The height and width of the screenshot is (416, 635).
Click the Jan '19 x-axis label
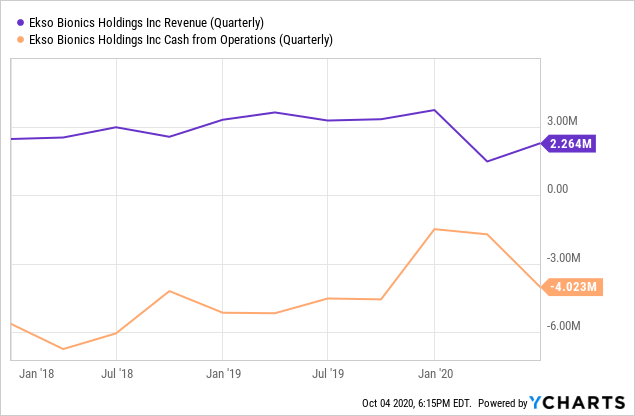tap(223, 373)
